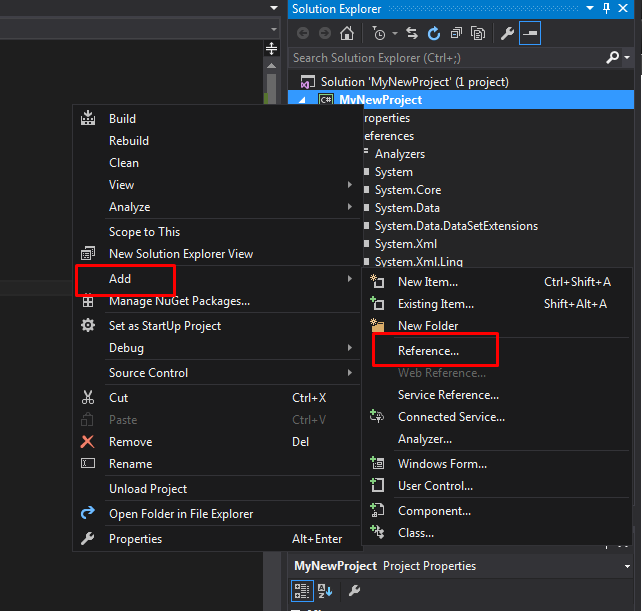The width and height of the screenshot is (642, 611).
Task: Click the Refresh icon in Solution Explorer toolbar
Action: pyautogui.click(x=436, y=33)
